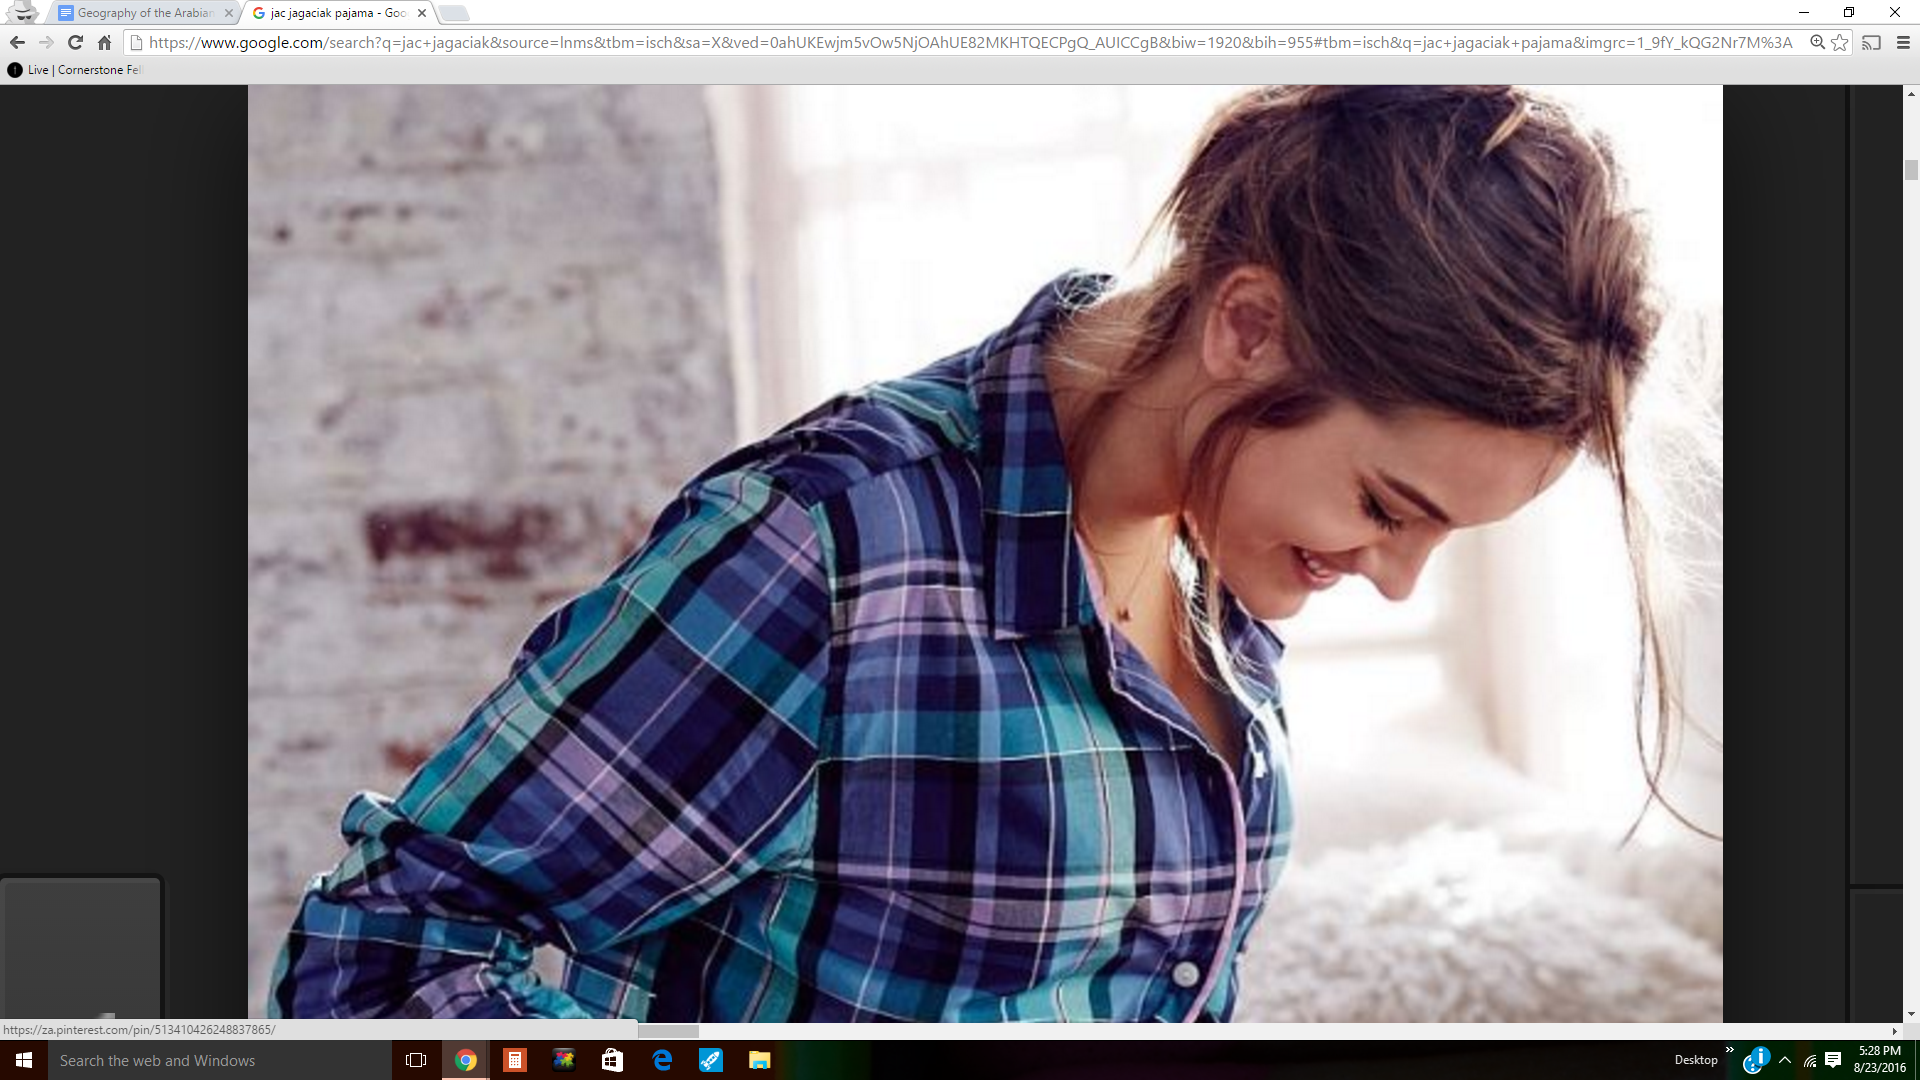Minimize the Chrome window

coord(1803,13)
